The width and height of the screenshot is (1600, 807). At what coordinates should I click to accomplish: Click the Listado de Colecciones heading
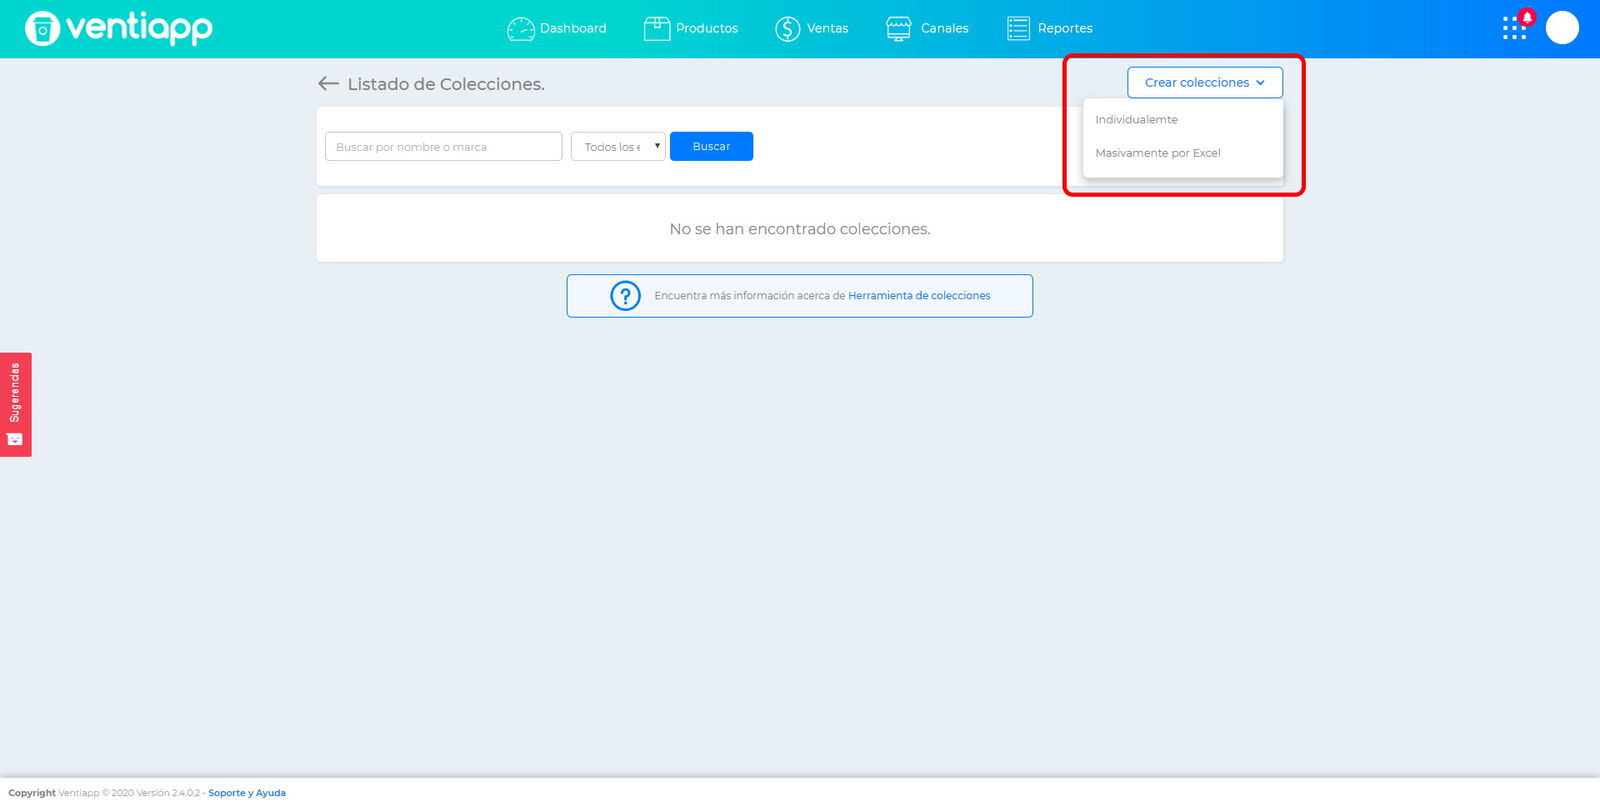click(446, 84)
